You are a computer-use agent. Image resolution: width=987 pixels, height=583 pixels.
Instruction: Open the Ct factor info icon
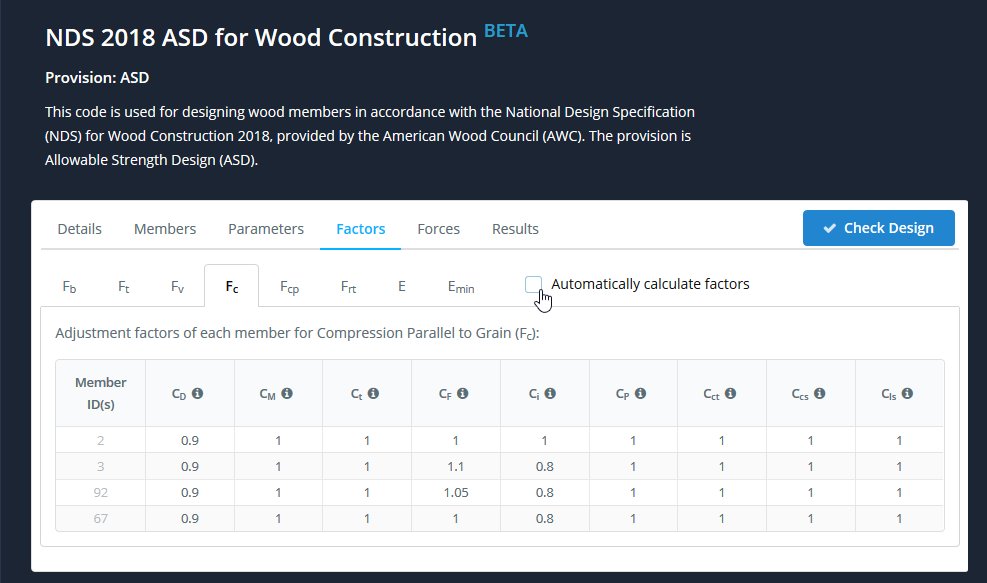pos(374,394)
